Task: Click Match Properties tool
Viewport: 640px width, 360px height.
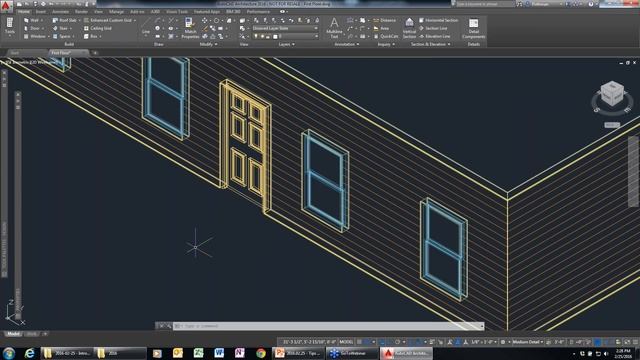Action: (190, 28)
